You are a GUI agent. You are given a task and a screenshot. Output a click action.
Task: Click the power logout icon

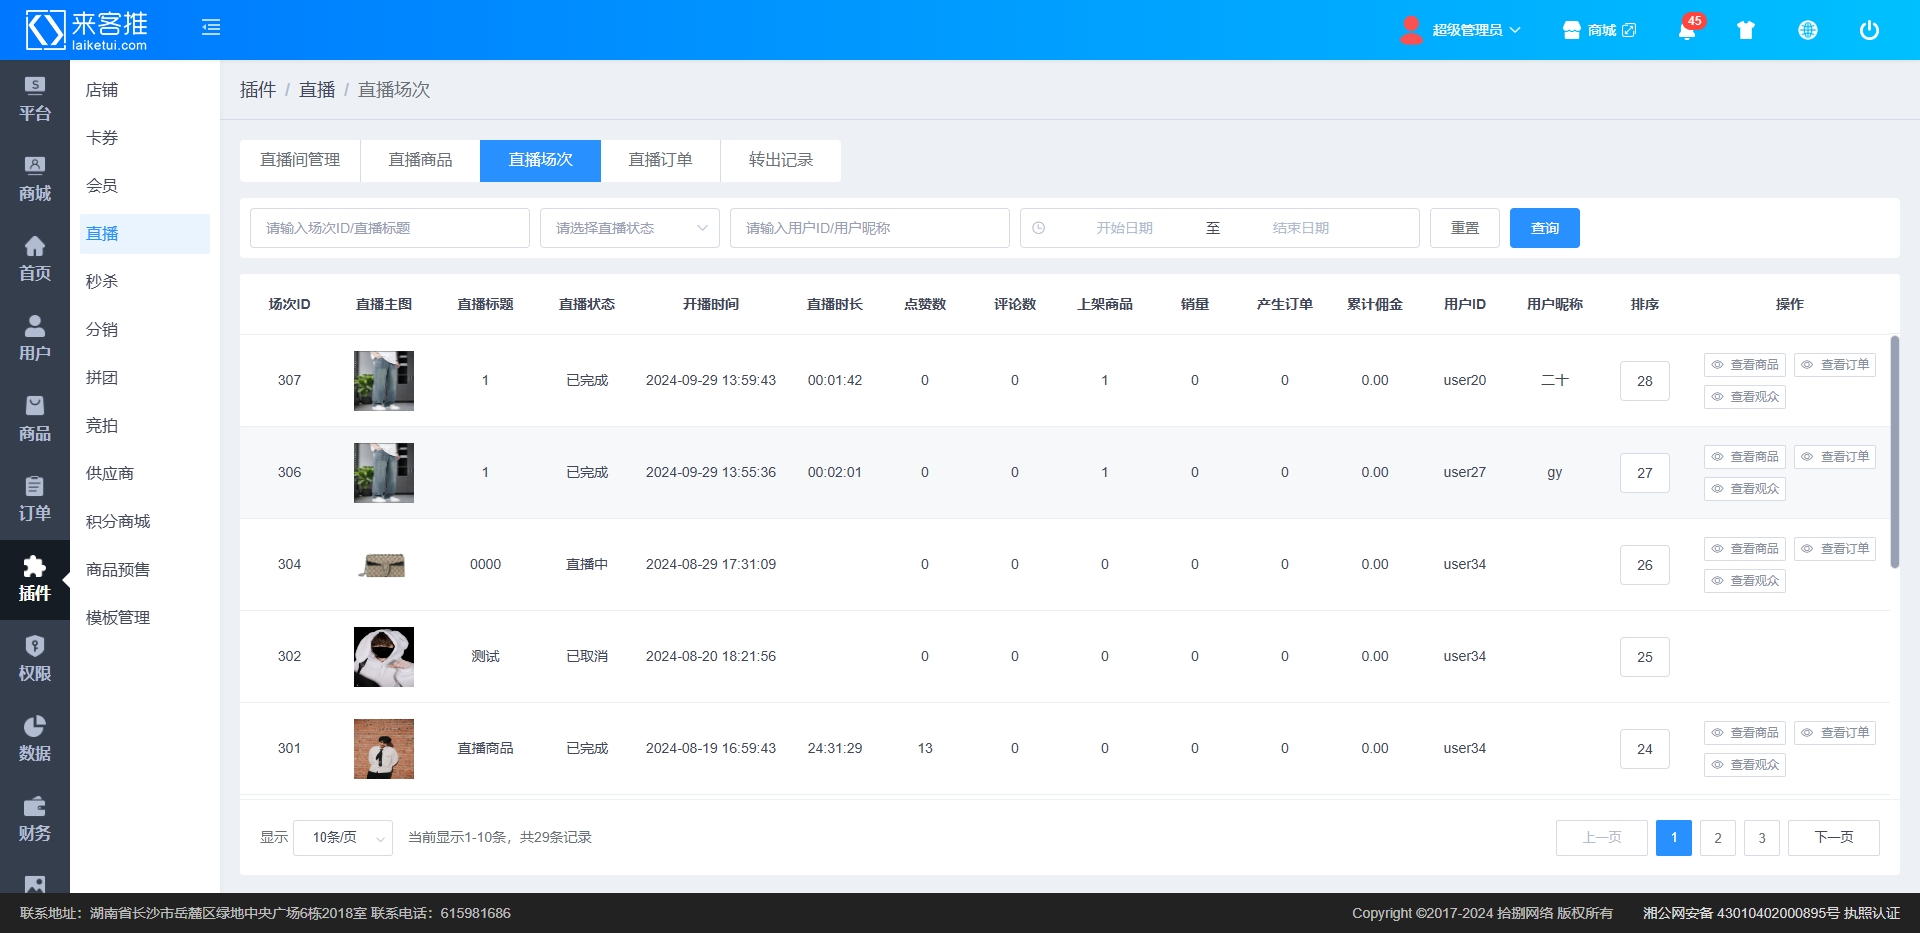click(1869, 30)
